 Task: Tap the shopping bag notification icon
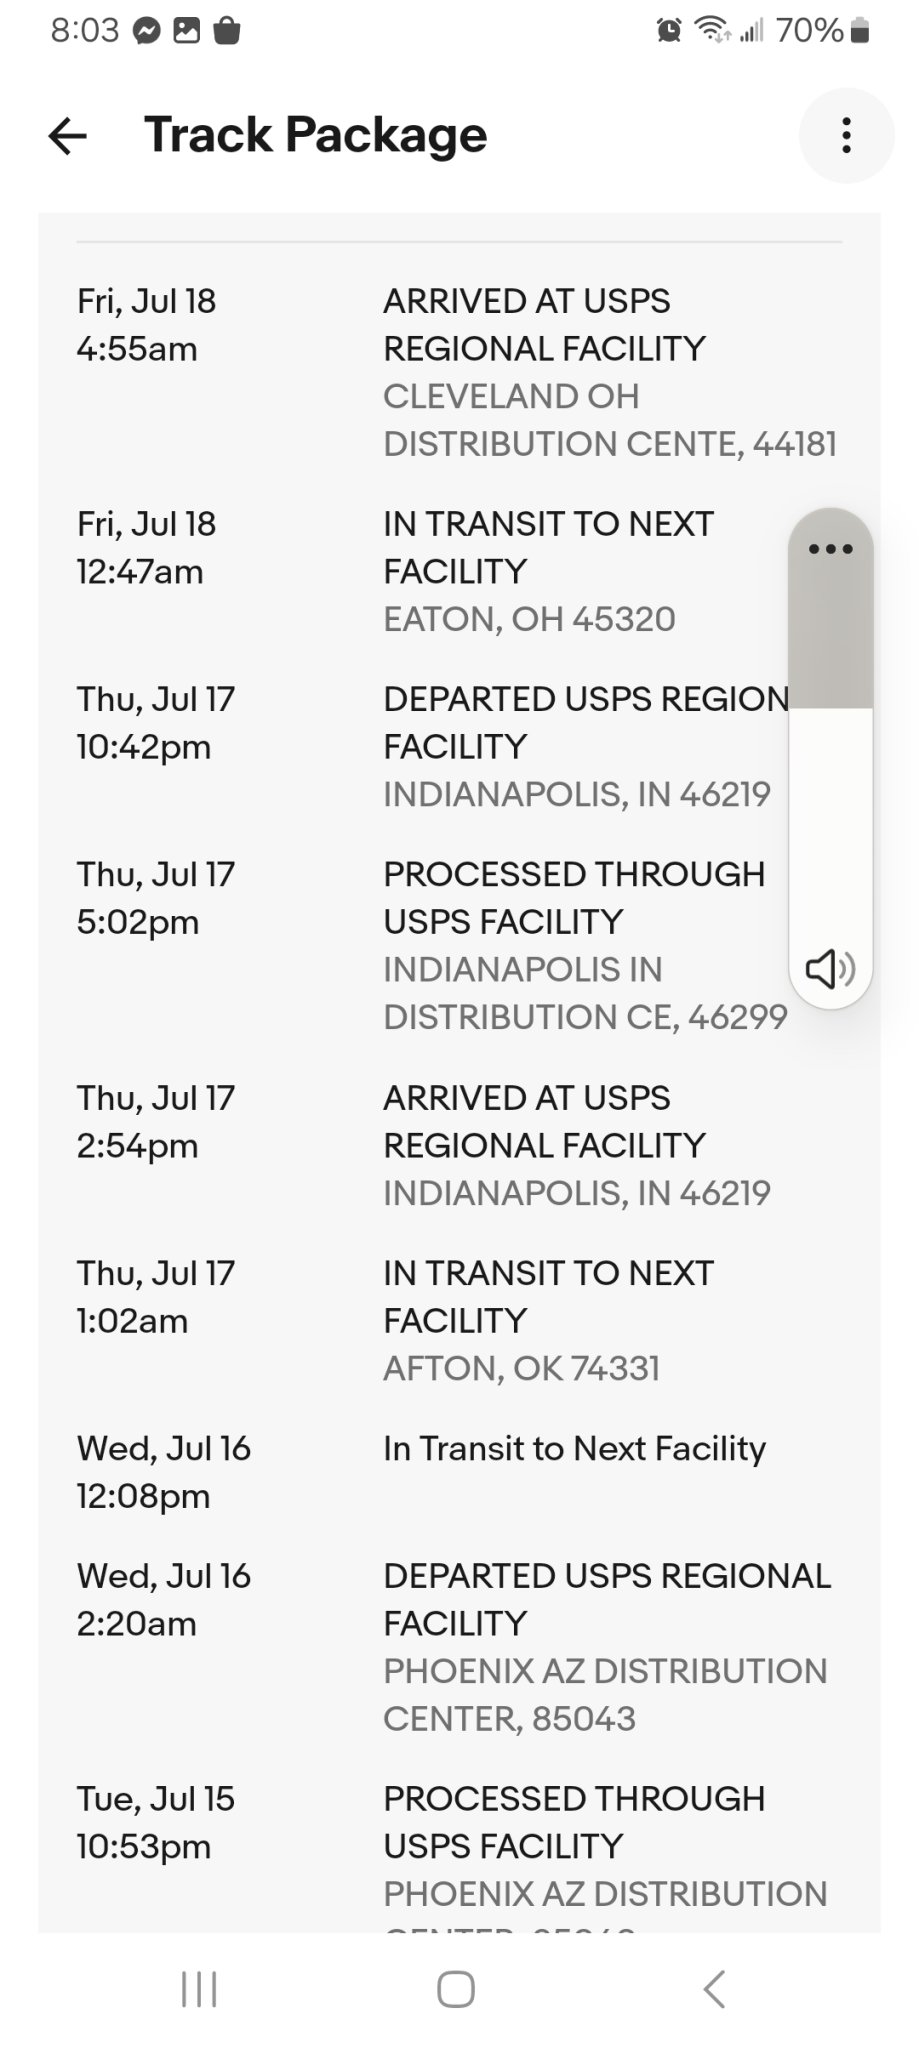(227, 32)
